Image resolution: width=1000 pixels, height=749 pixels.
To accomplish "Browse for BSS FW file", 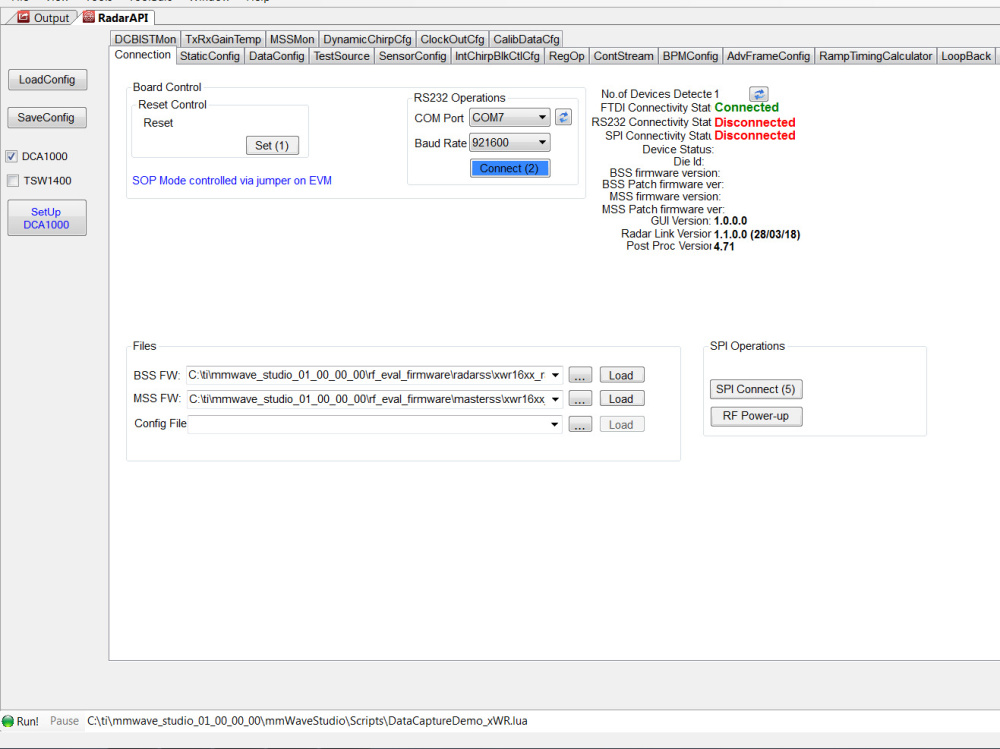I will tap(580, 375).
